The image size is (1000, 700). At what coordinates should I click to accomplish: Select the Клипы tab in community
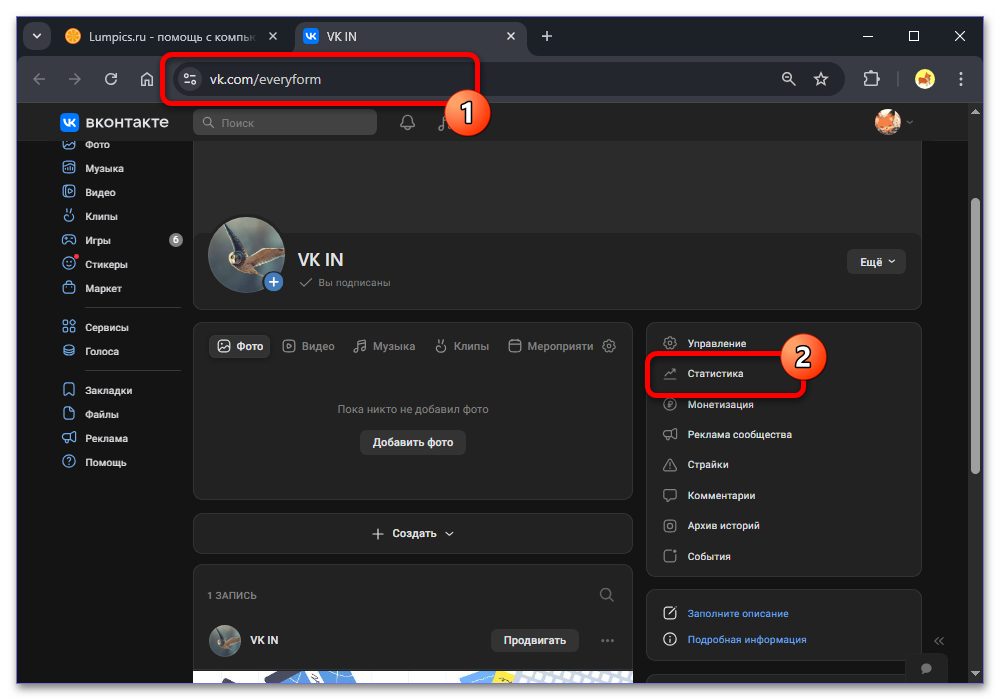click(462, 346)
